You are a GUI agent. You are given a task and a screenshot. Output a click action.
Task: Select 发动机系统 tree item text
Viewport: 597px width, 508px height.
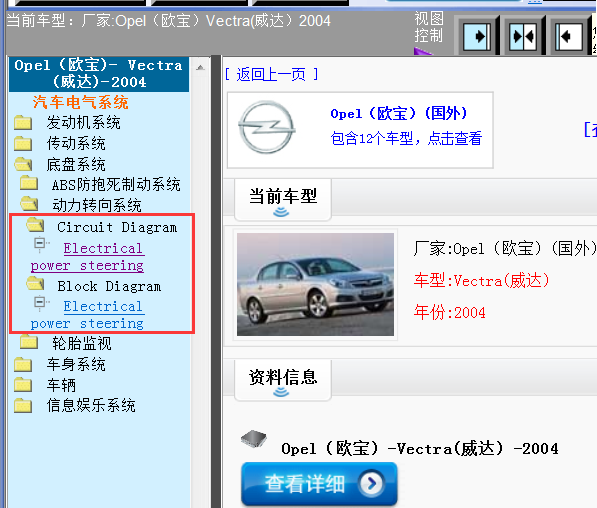tap(83, 123)
